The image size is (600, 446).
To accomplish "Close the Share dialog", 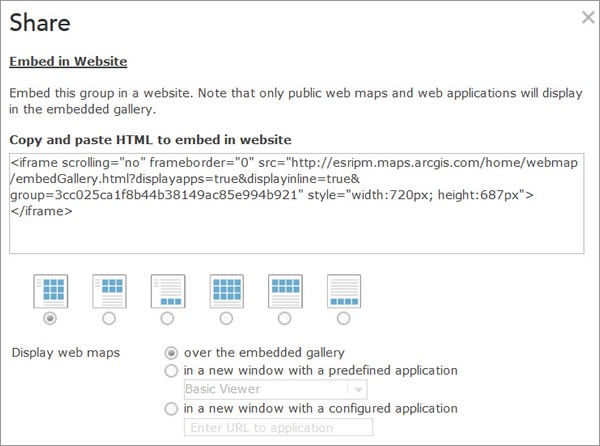I will pos(588,17).
